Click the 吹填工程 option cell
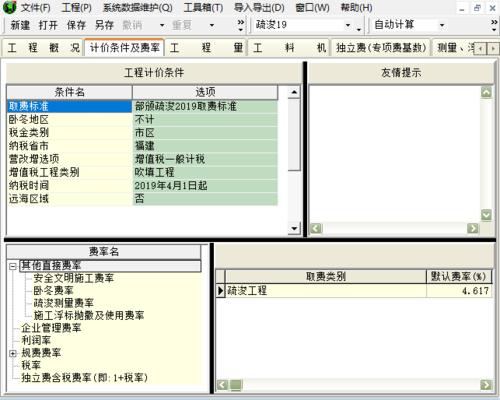The width and height of the screenshot is (500, 400). pos(205,172)
